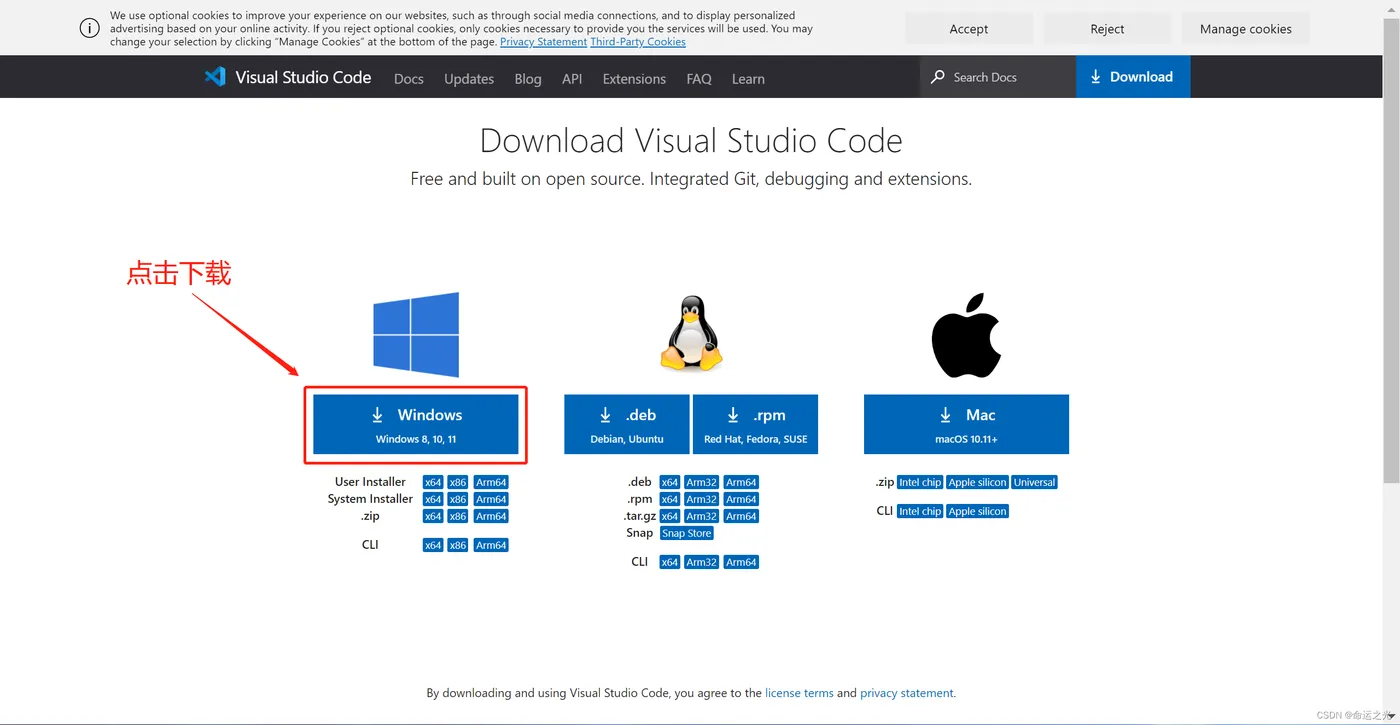Click the Apple logo image
Viewport: 1400px width, 725px height.
[966, 336]
